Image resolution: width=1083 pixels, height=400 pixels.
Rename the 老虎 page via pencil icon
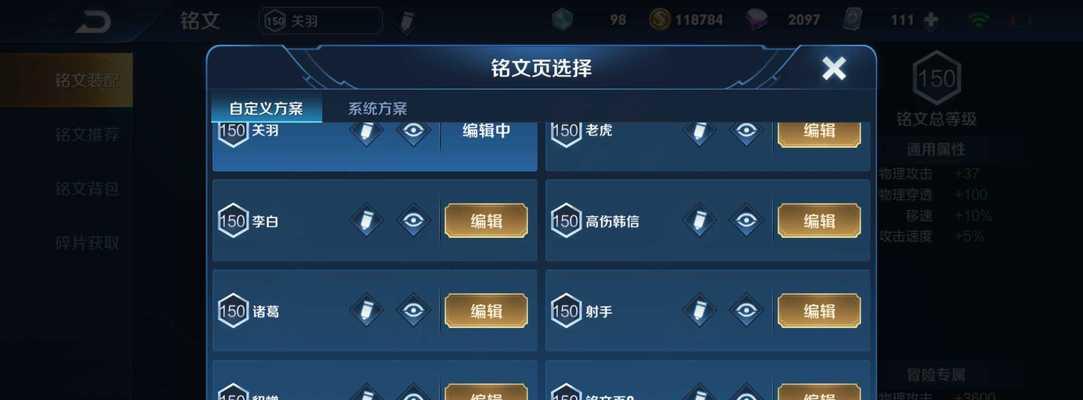[699, 132]
